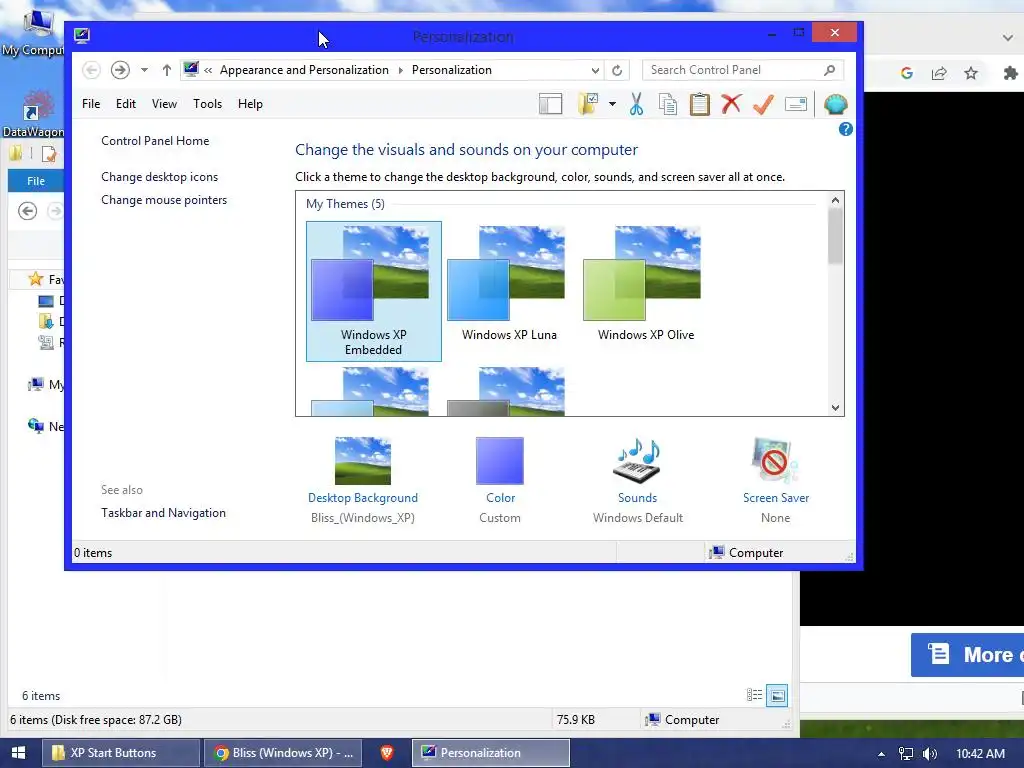Click the Cut scissors icon
Viewport: 1024px width, 768px height.
coord(636,104)
